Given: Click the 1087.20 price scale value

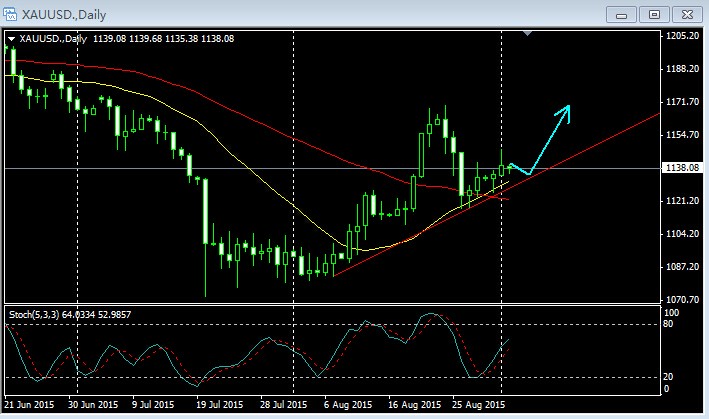Looking at the screenshot, I should point(682,267).
